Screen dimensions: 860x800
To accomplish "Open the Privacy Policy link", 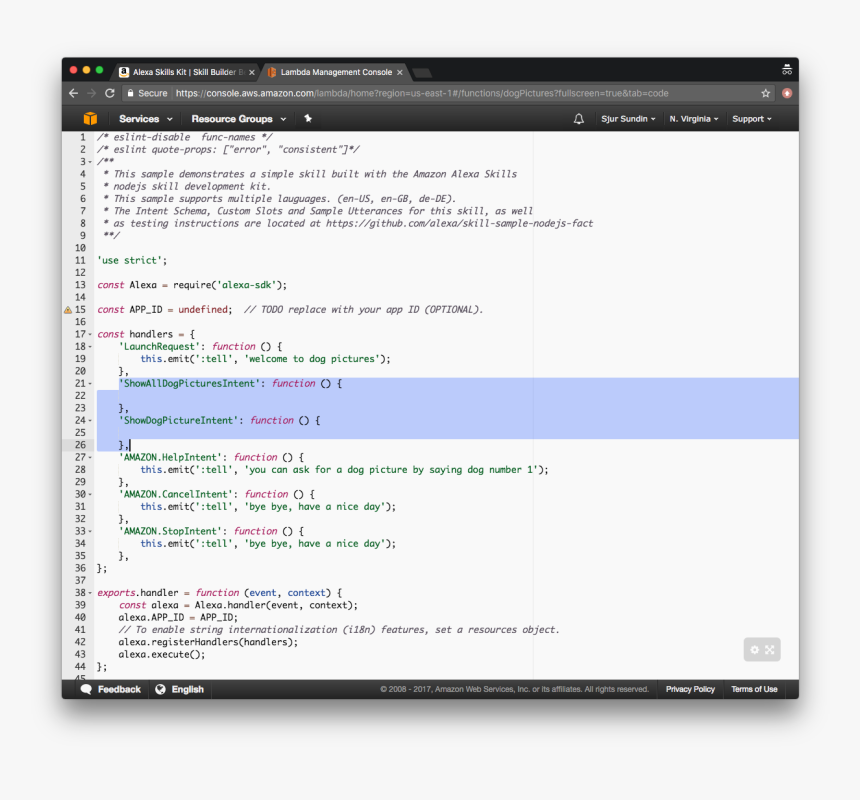I will tap(690, 689).
